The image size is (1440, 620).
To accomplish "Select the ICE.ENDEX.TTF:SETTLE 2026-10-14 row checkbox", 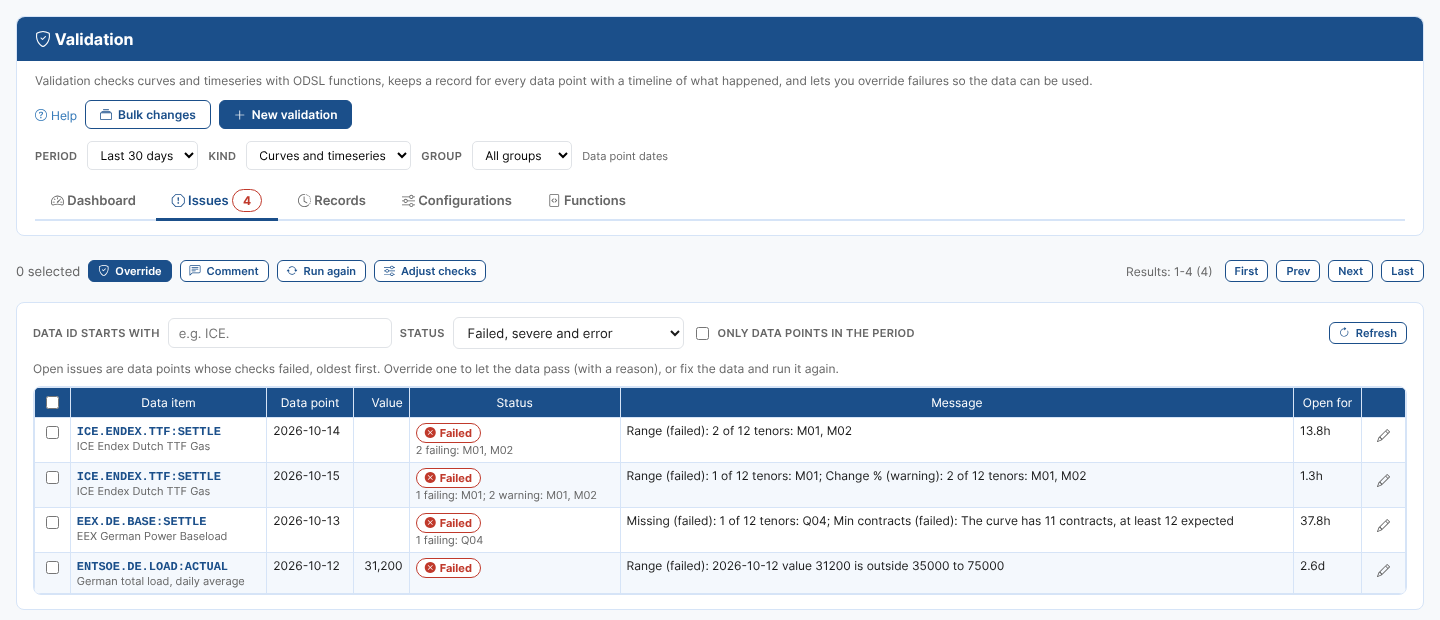I will coord(53,433).
